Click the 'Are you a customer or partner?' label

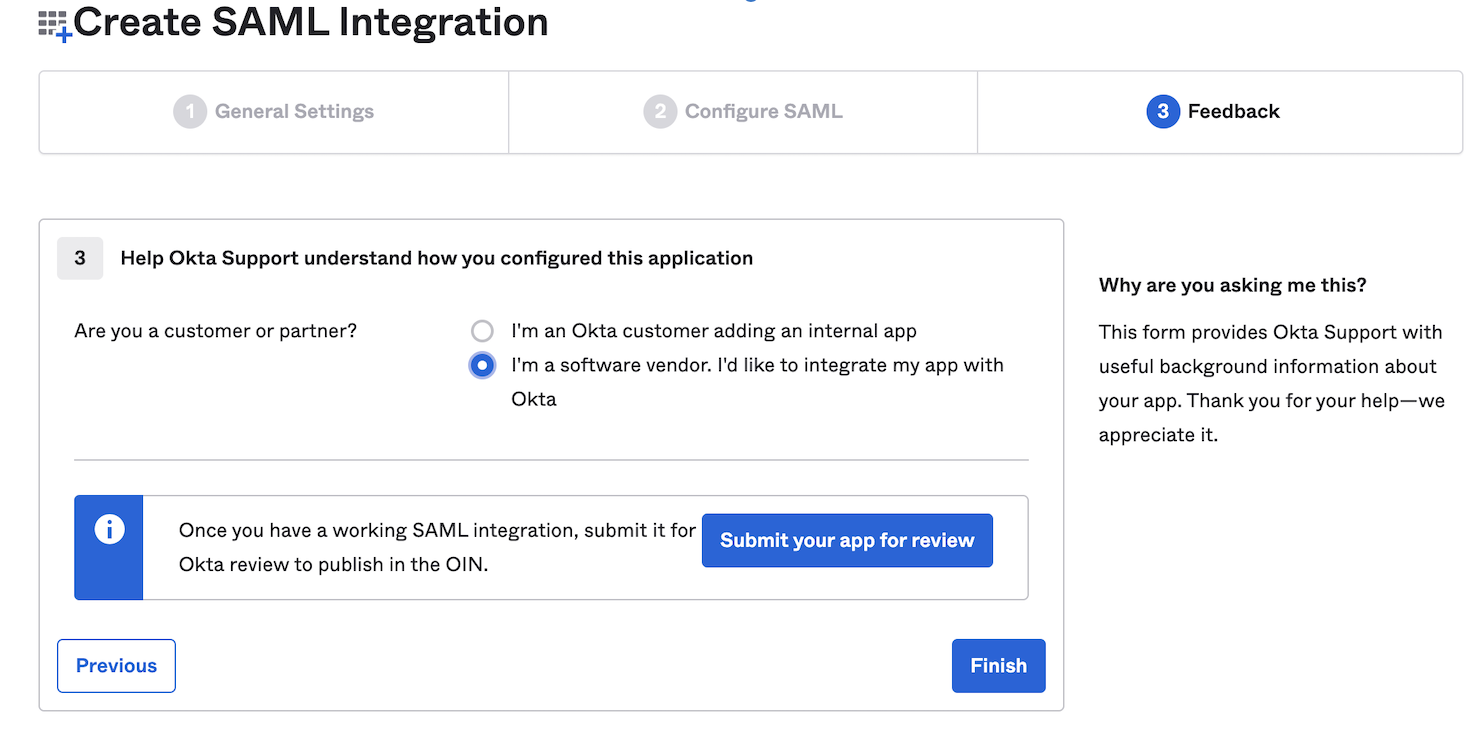(215, 331)
